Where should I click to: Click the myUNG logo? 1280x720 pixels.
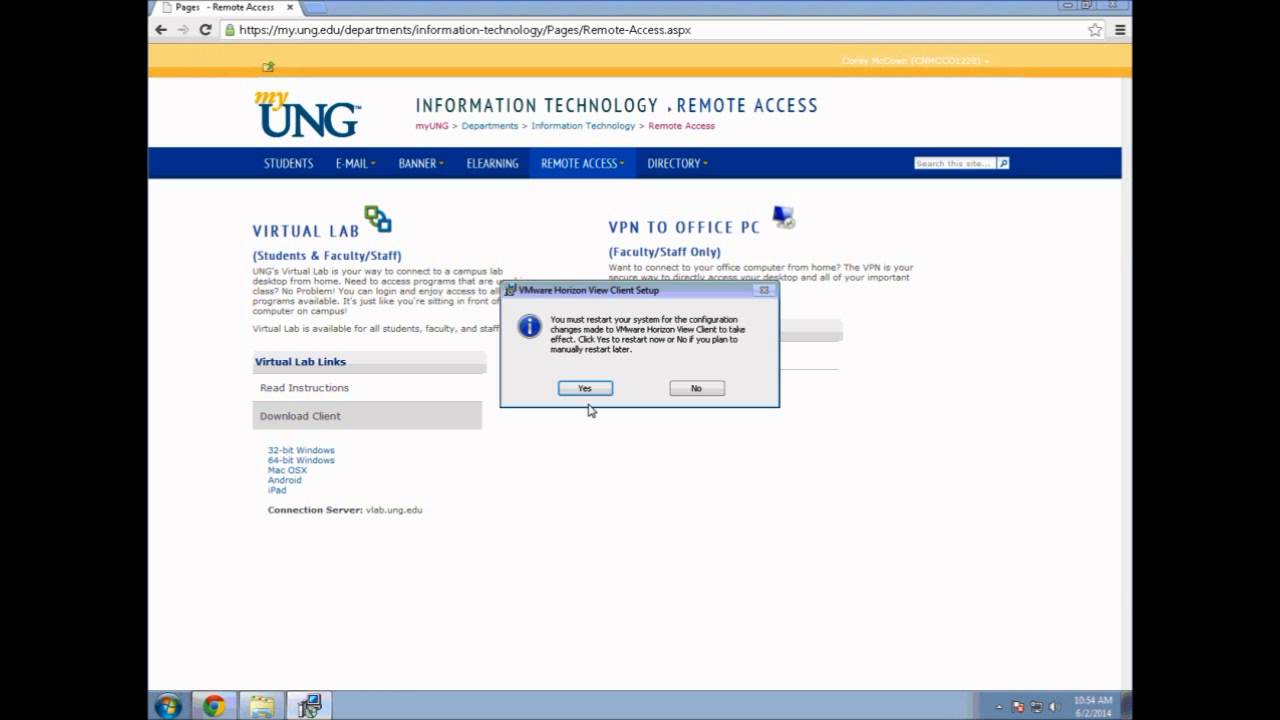pyautogui.click(x=307, y=114)
